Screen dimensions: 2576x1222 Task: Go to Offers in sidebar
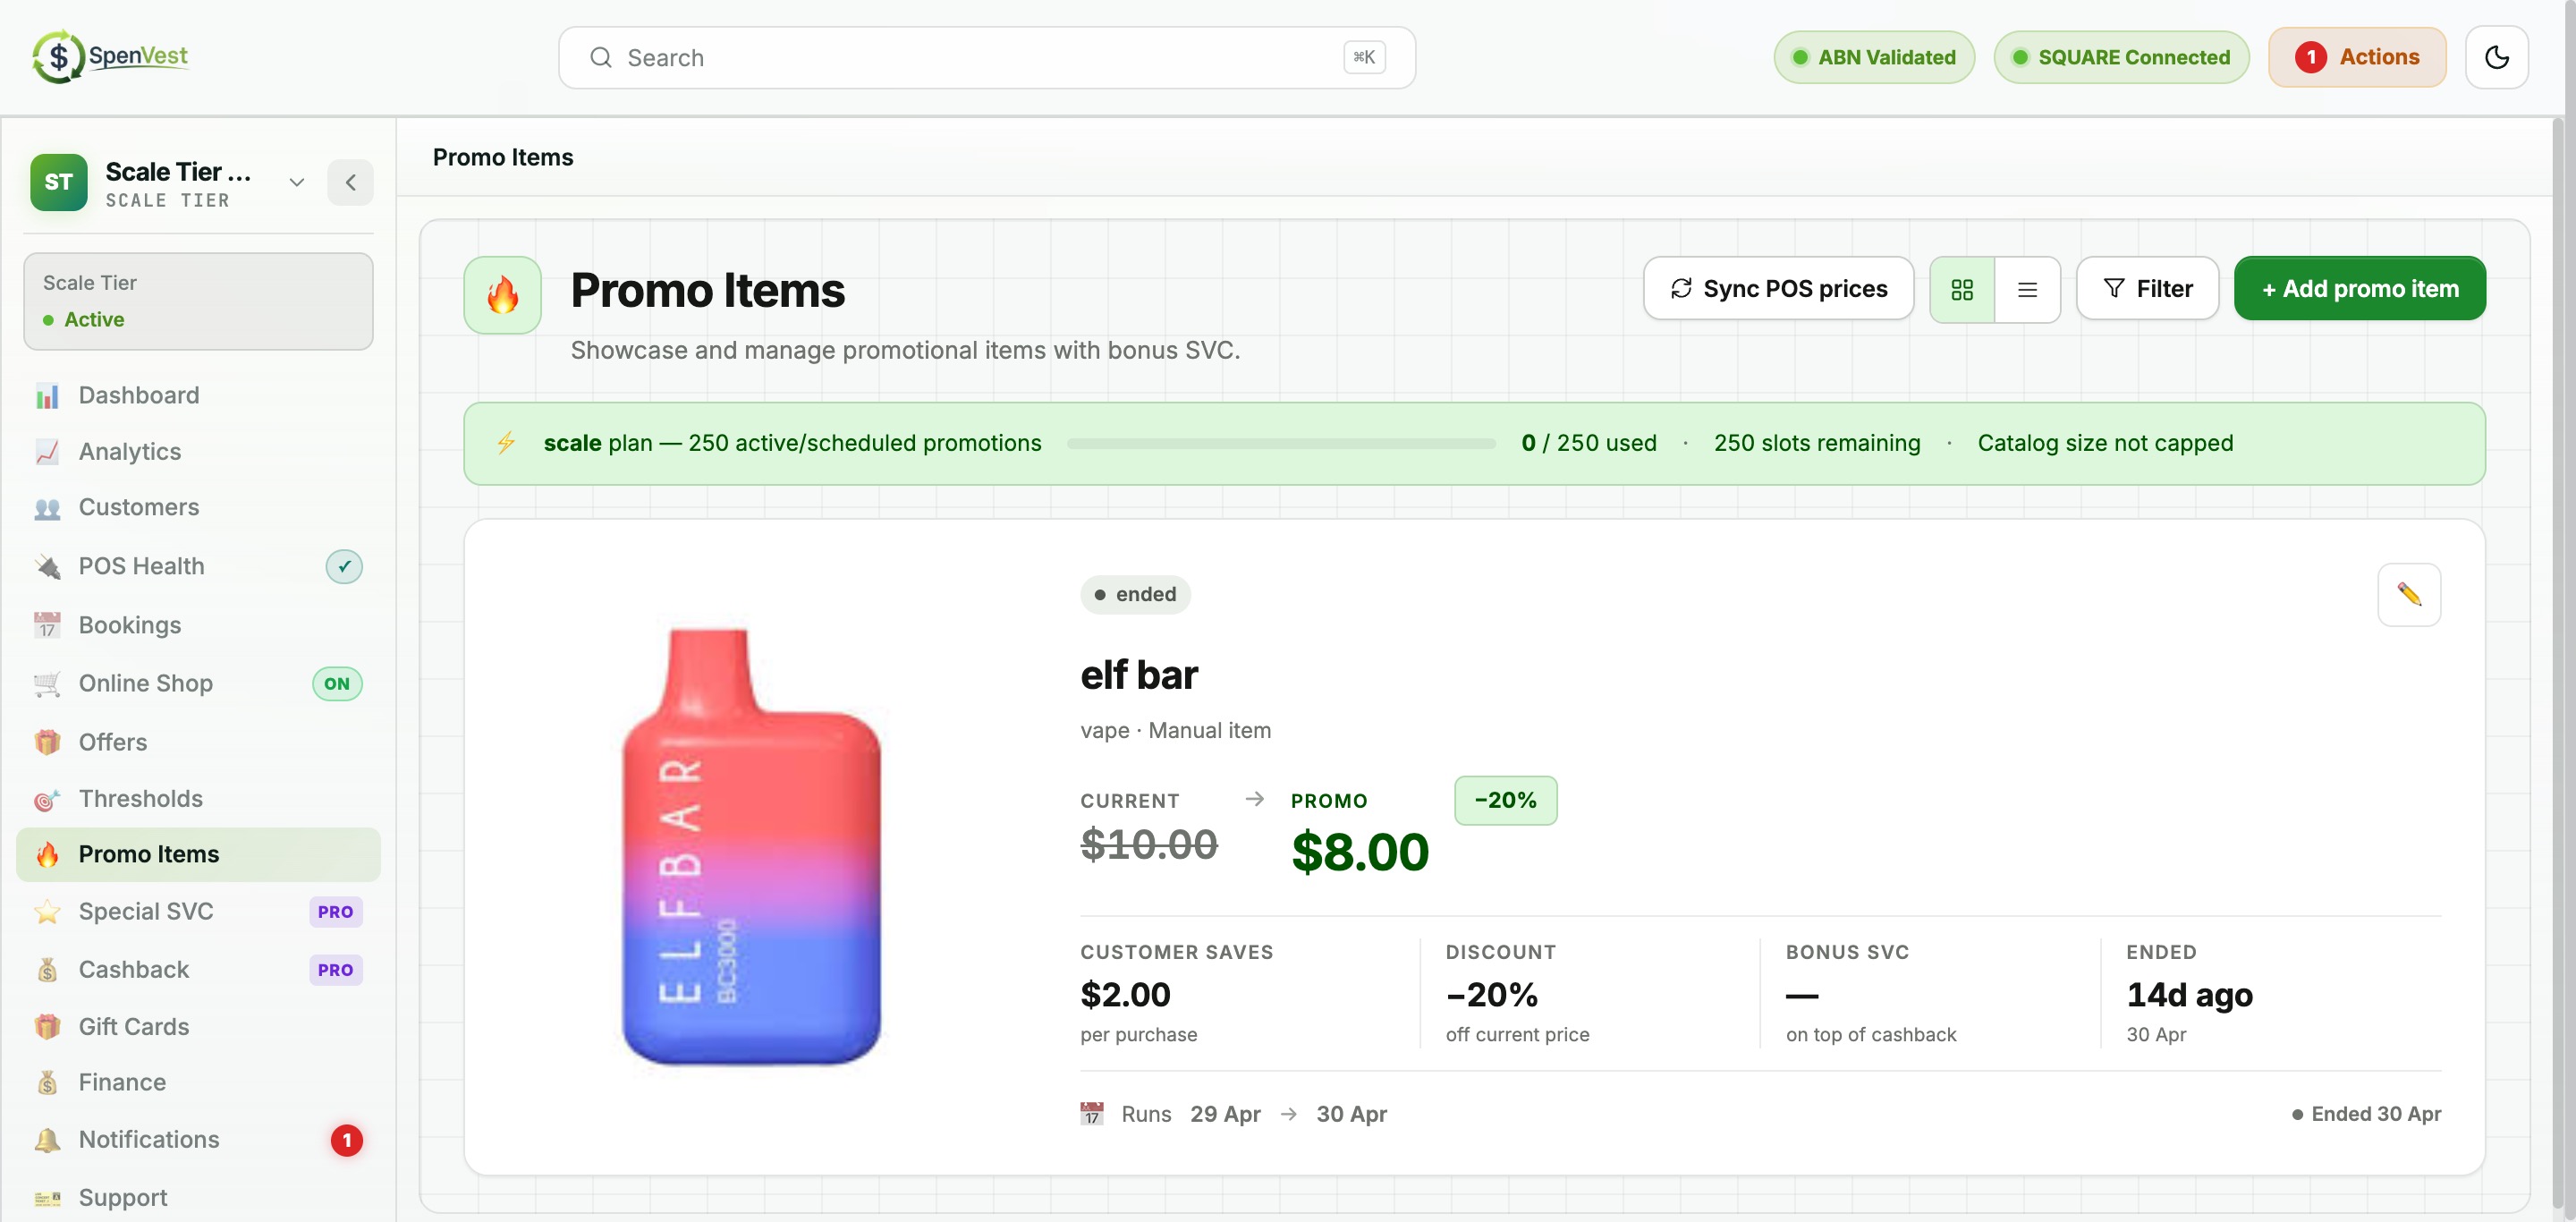pos(198,742)
